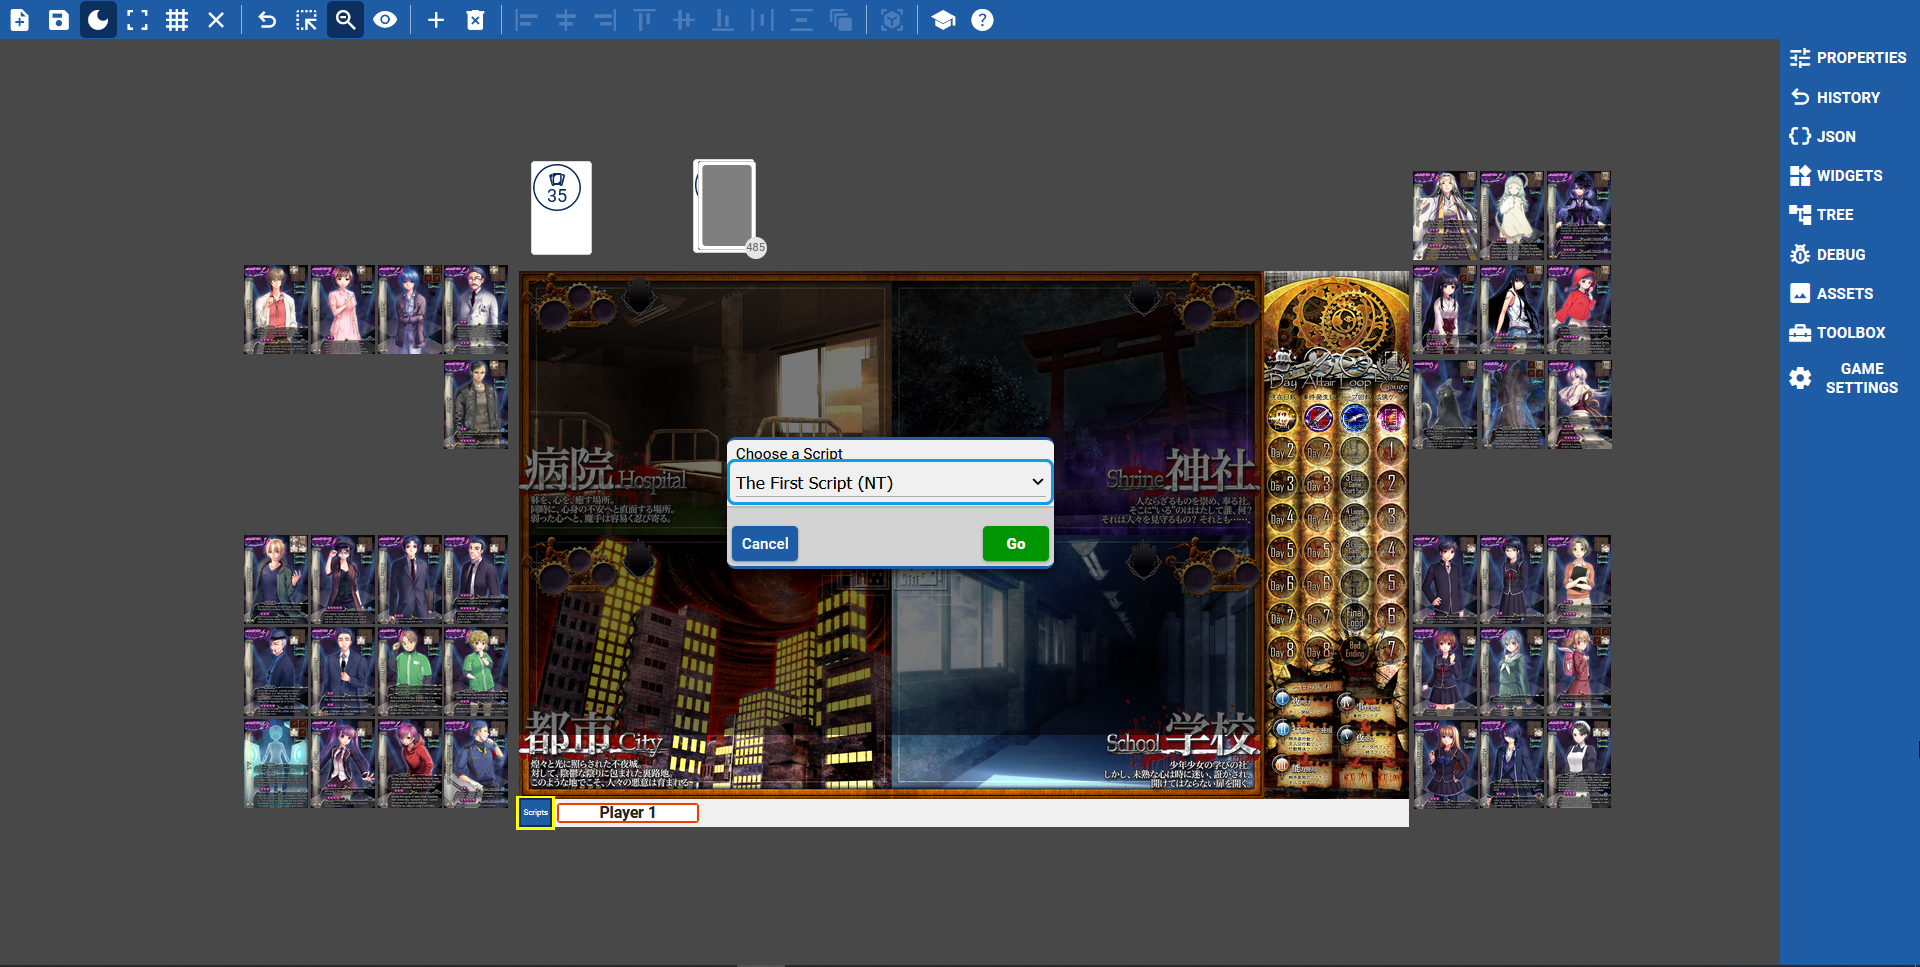Distribute selected widgets horizontally
1920x967 pixels.
point(762,20)
